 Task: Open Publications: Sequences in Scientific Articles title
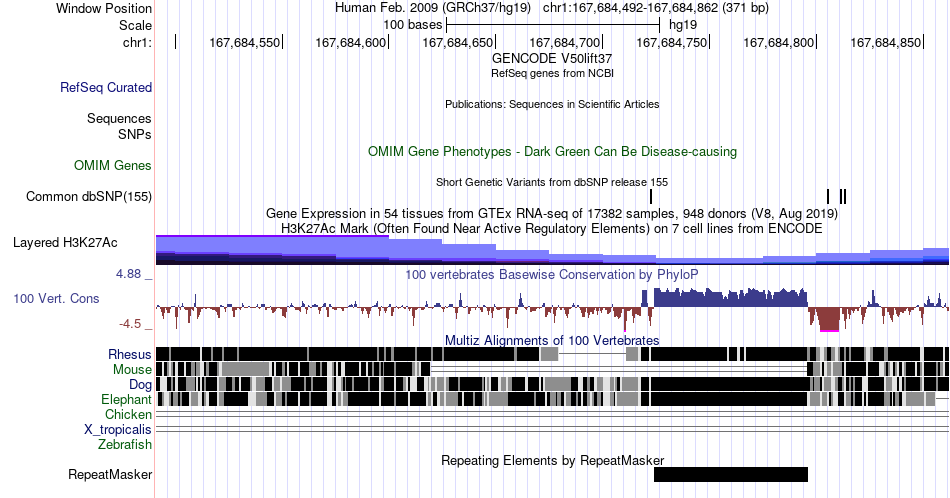pyautogui.click(x=552, y=104)
